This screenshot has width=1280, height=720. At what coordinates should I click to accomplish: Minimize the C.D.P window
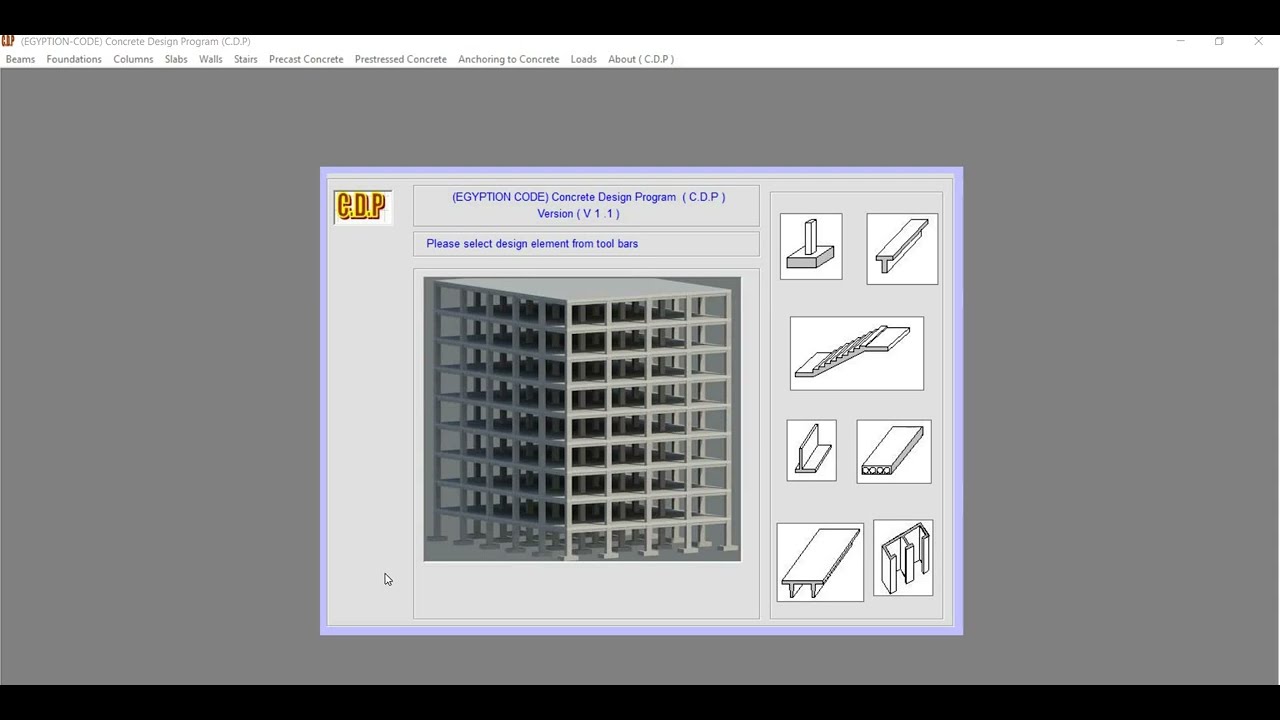tap(1180, 41)
